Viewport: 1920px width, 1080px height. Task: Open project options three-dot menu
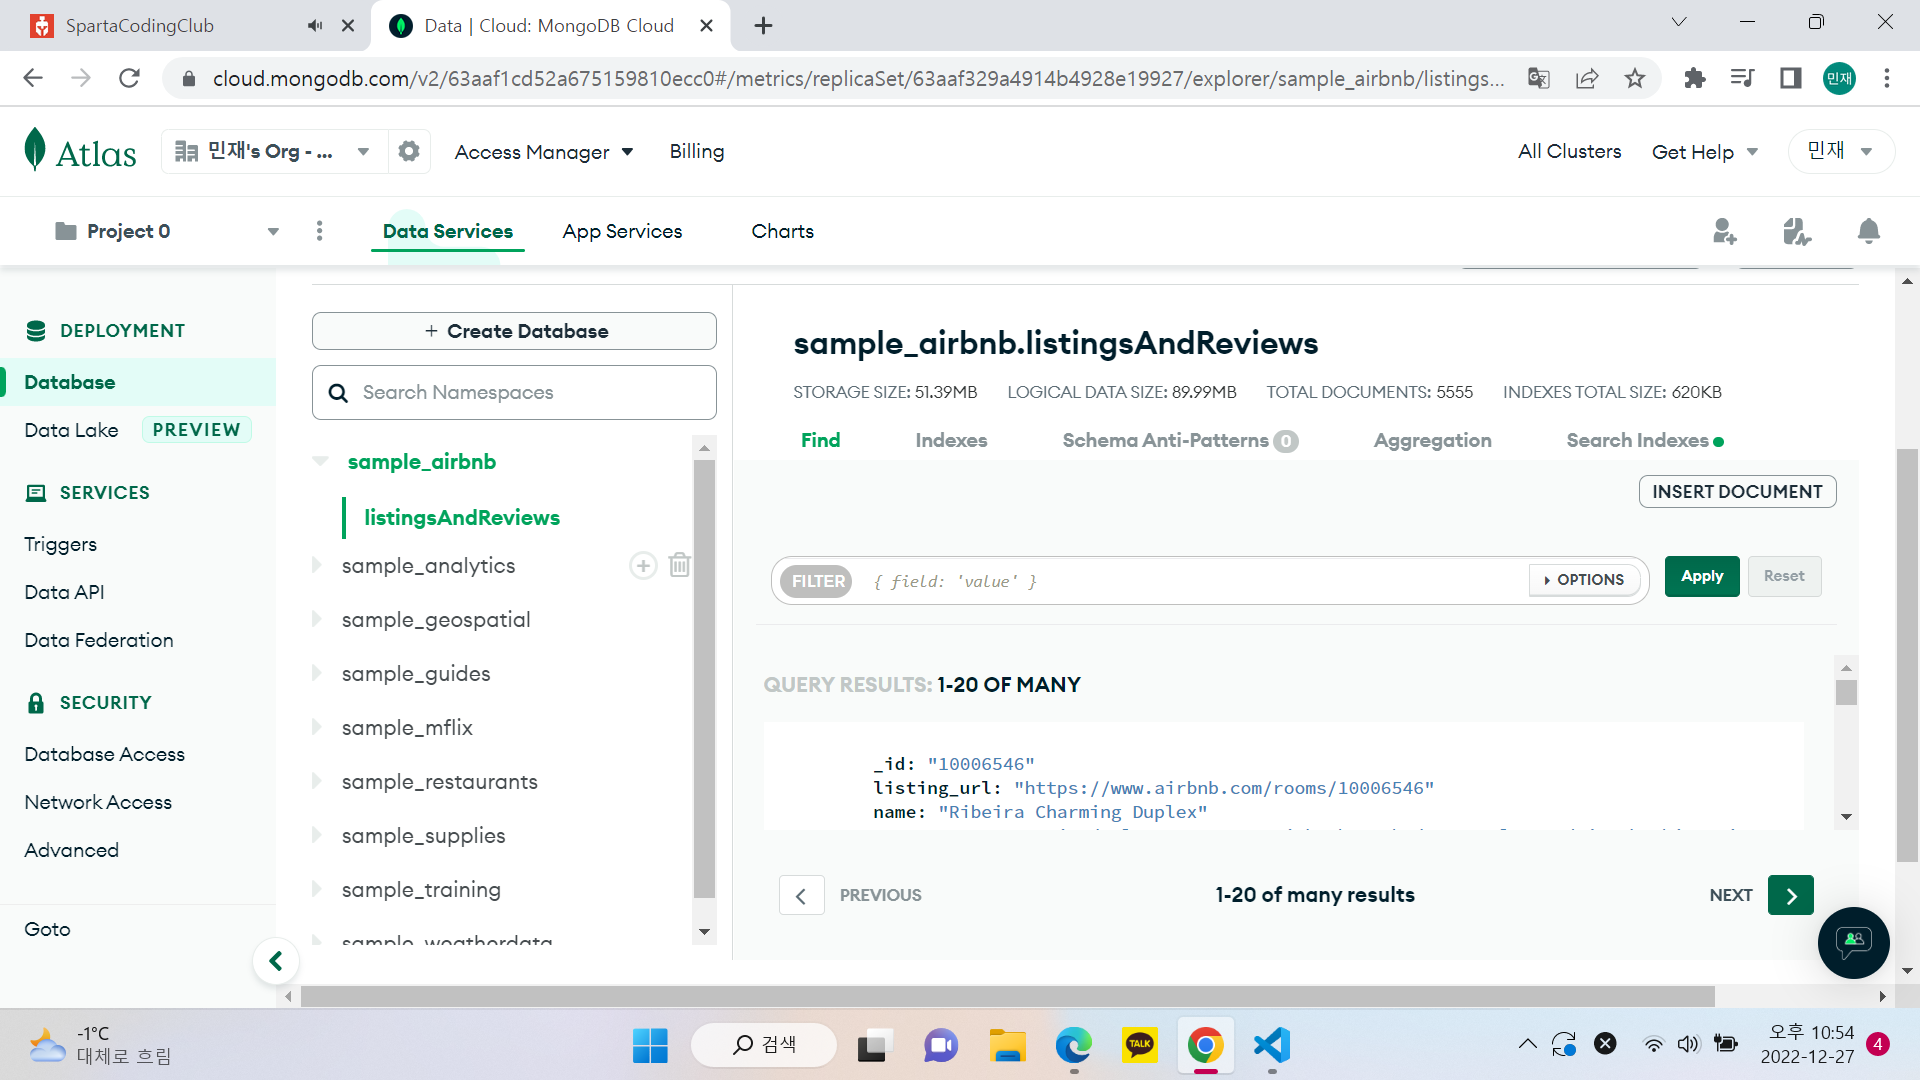pos(320,231)
